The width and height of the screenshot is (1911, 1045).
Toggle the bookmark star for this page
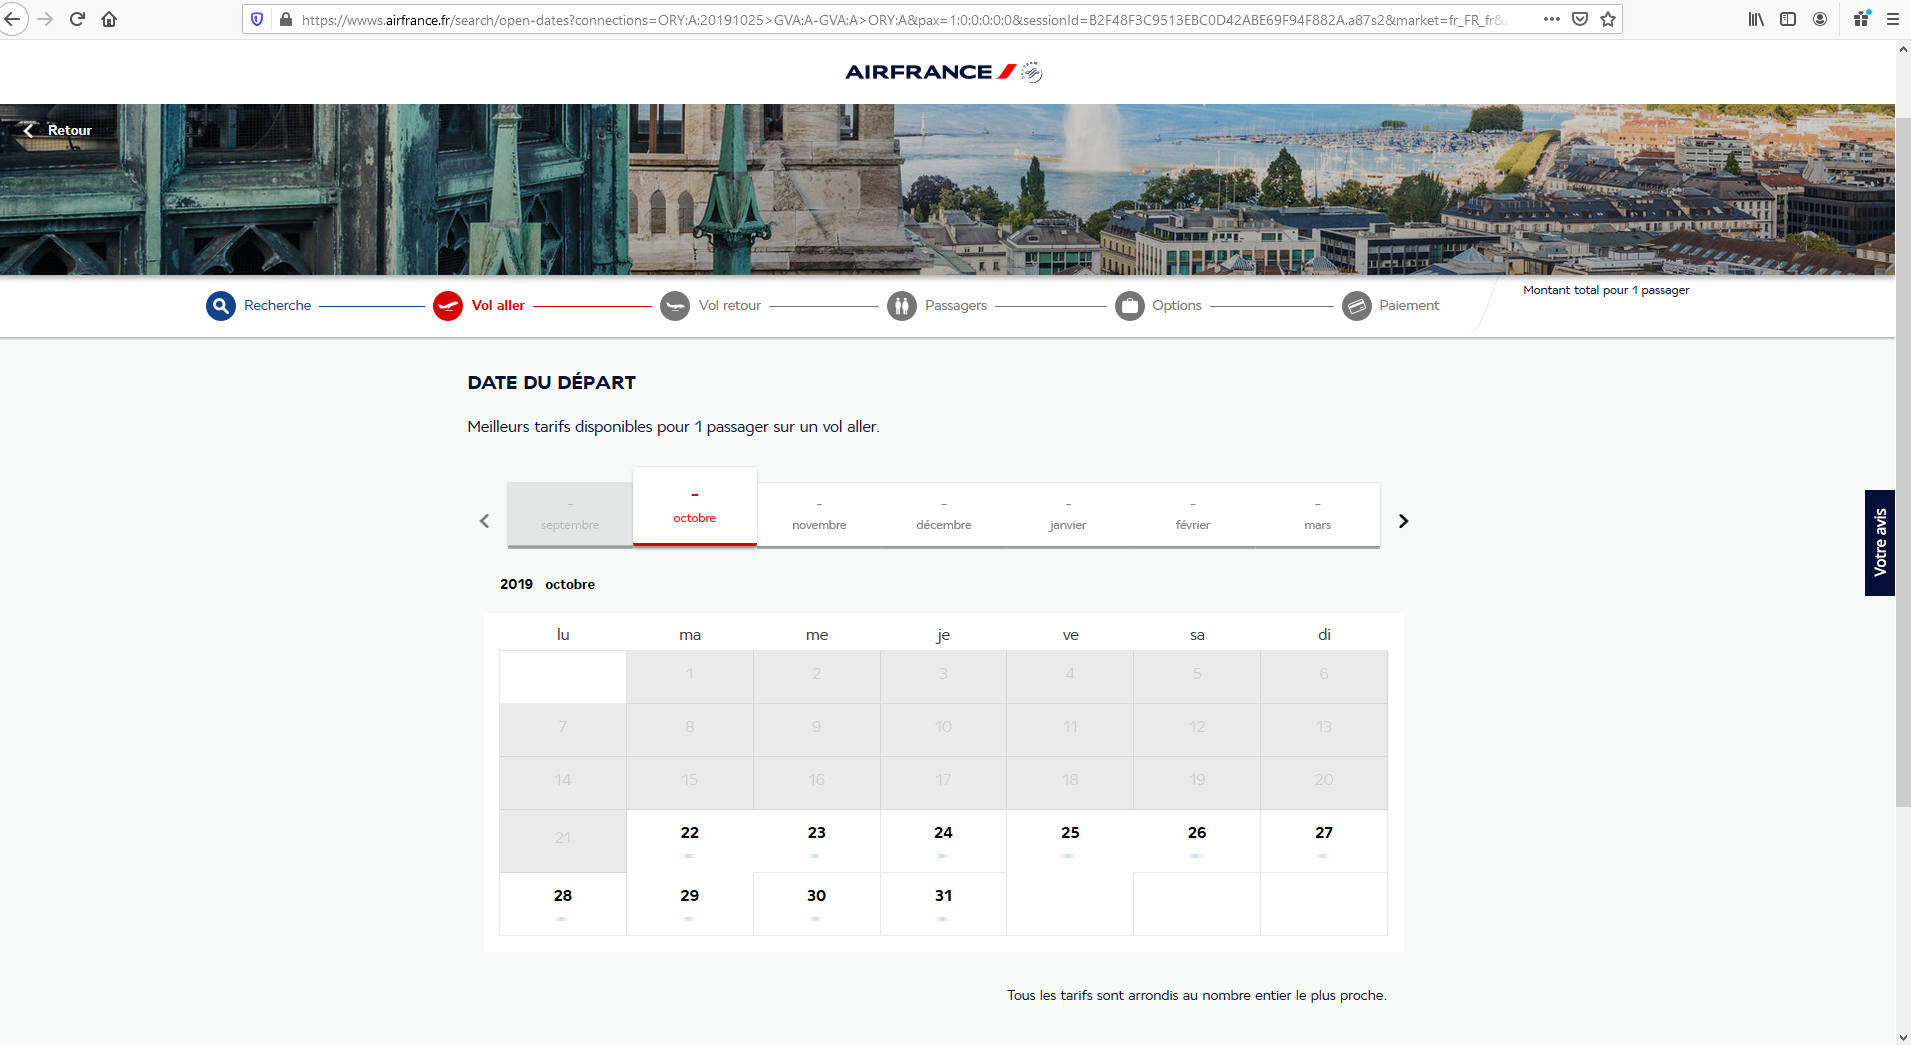[1607, 19]
